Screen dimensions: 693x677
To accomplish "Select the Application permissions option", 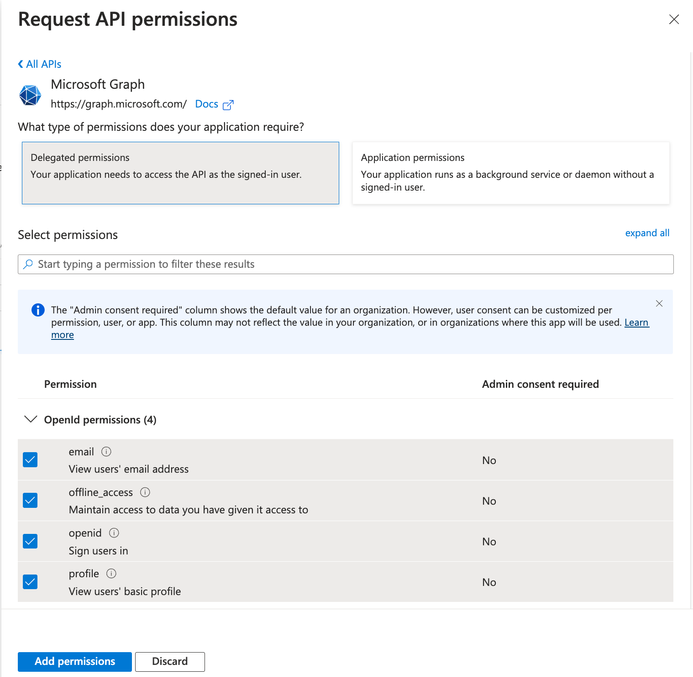I will coord(510,173).
